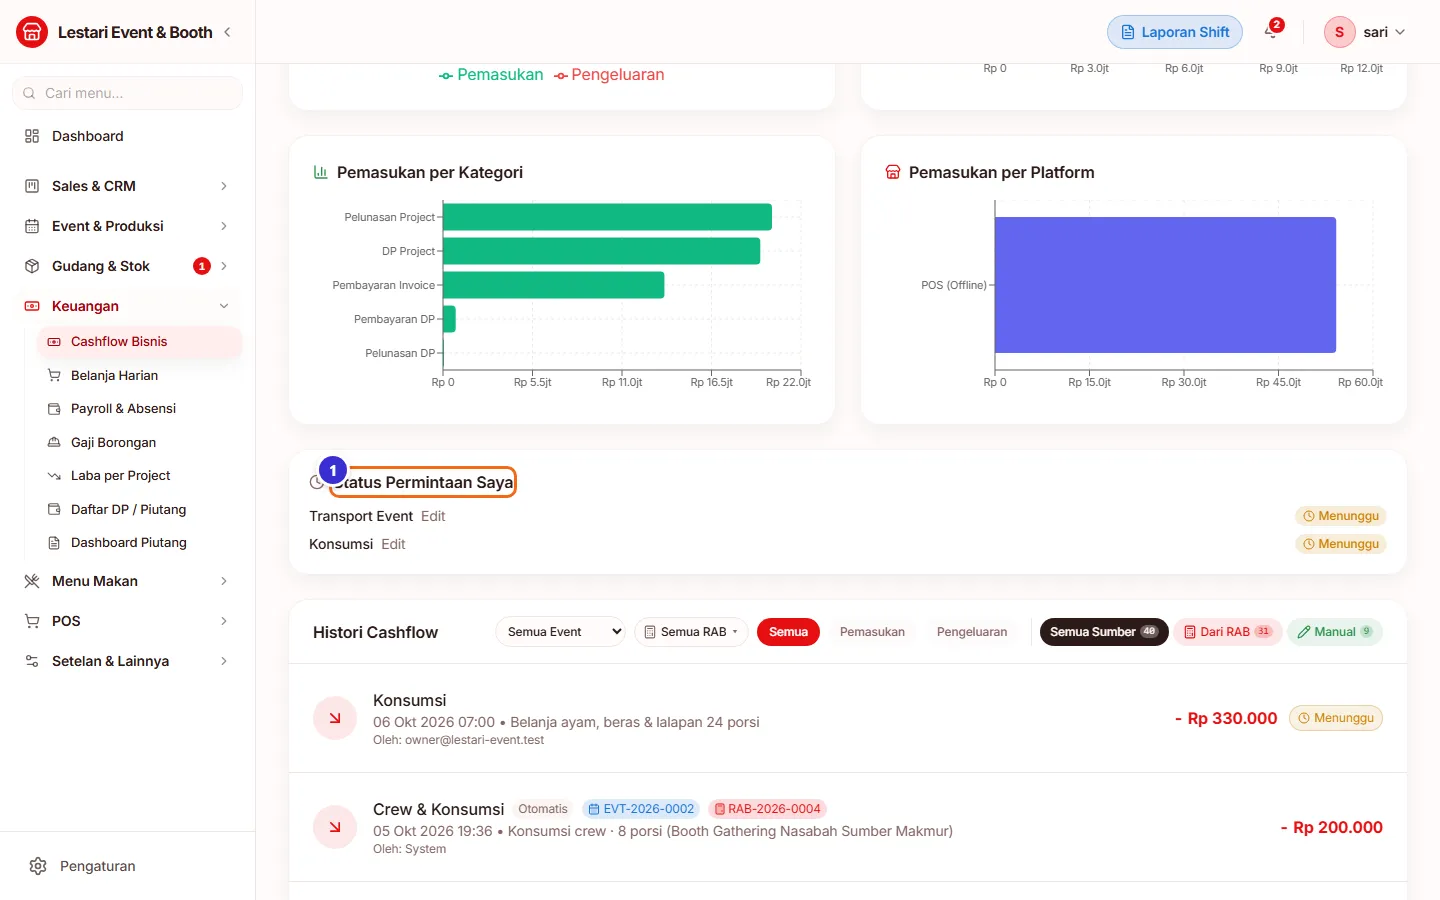1440x900 pixels.
Task: Click the Menu Makan utensils icon
Action: click(x=32, y=581)
